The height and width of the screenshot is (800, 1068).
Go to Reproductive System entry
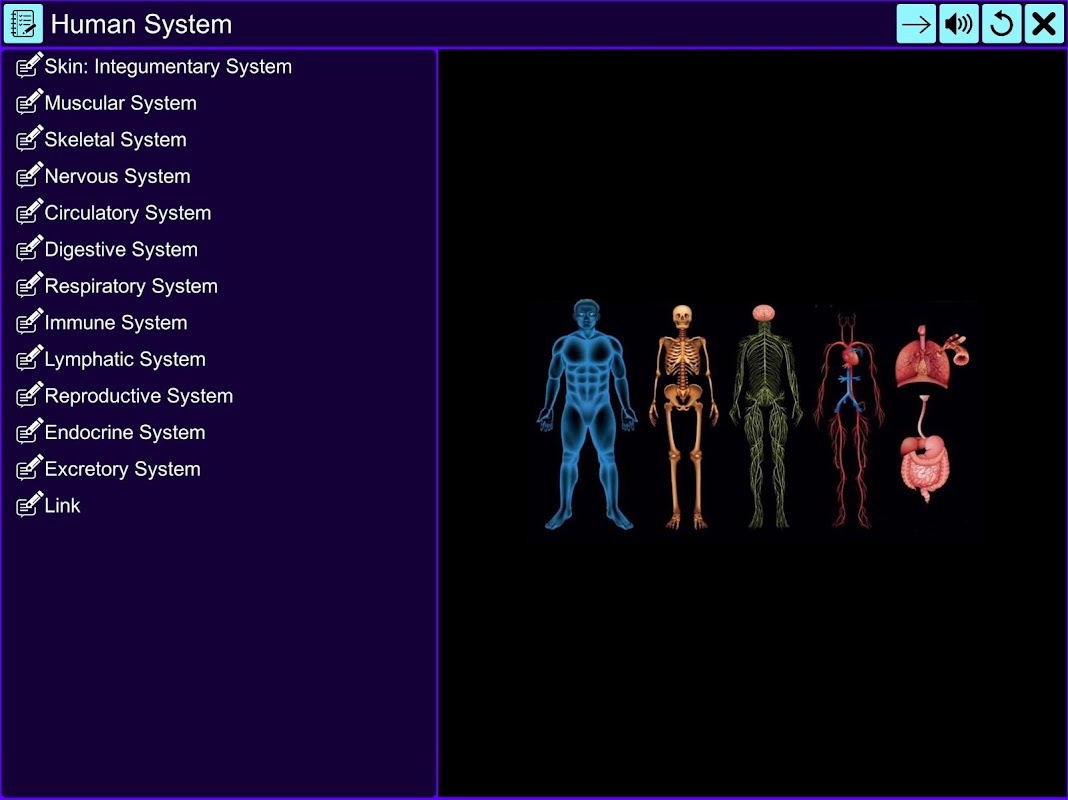(139, 396)
